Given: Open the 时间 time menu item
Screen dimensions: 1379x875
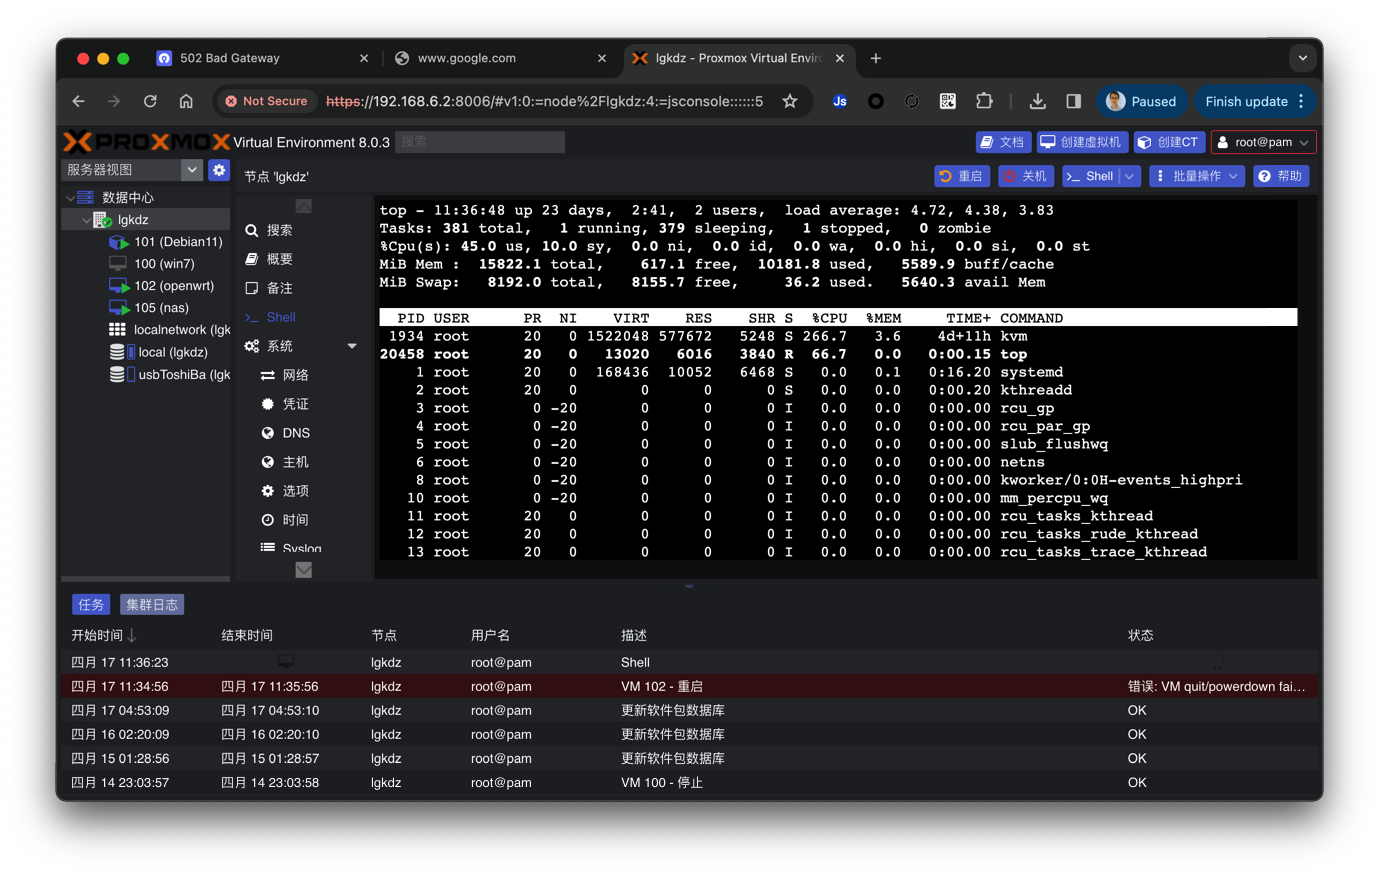Looking at the screenshot, I should (295, 520).
